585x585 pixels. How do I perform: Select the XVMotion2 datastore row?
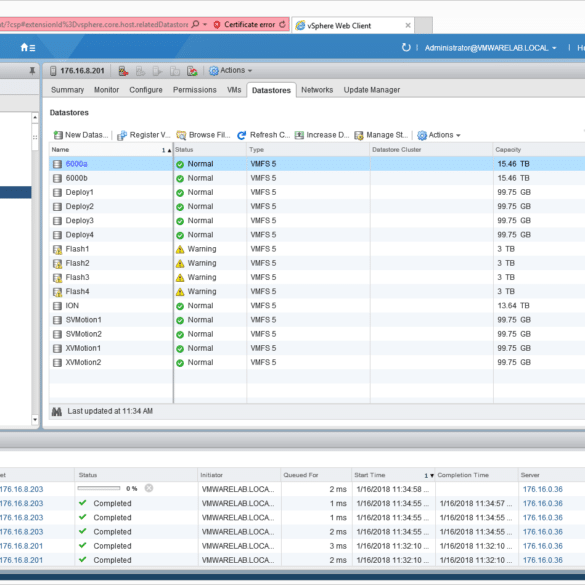(x=317, y=363)
